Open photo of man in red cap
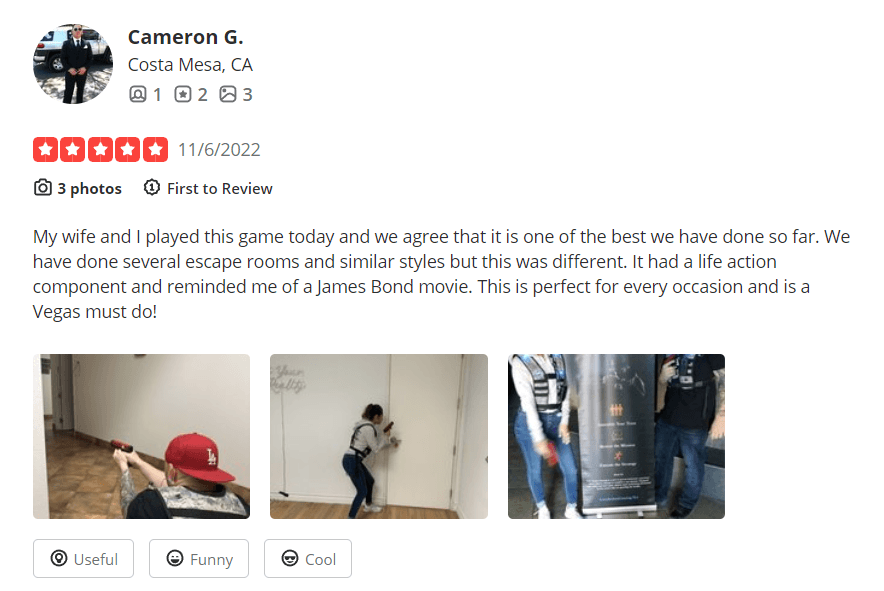This screenshot has height=591, width=884. 142,436
